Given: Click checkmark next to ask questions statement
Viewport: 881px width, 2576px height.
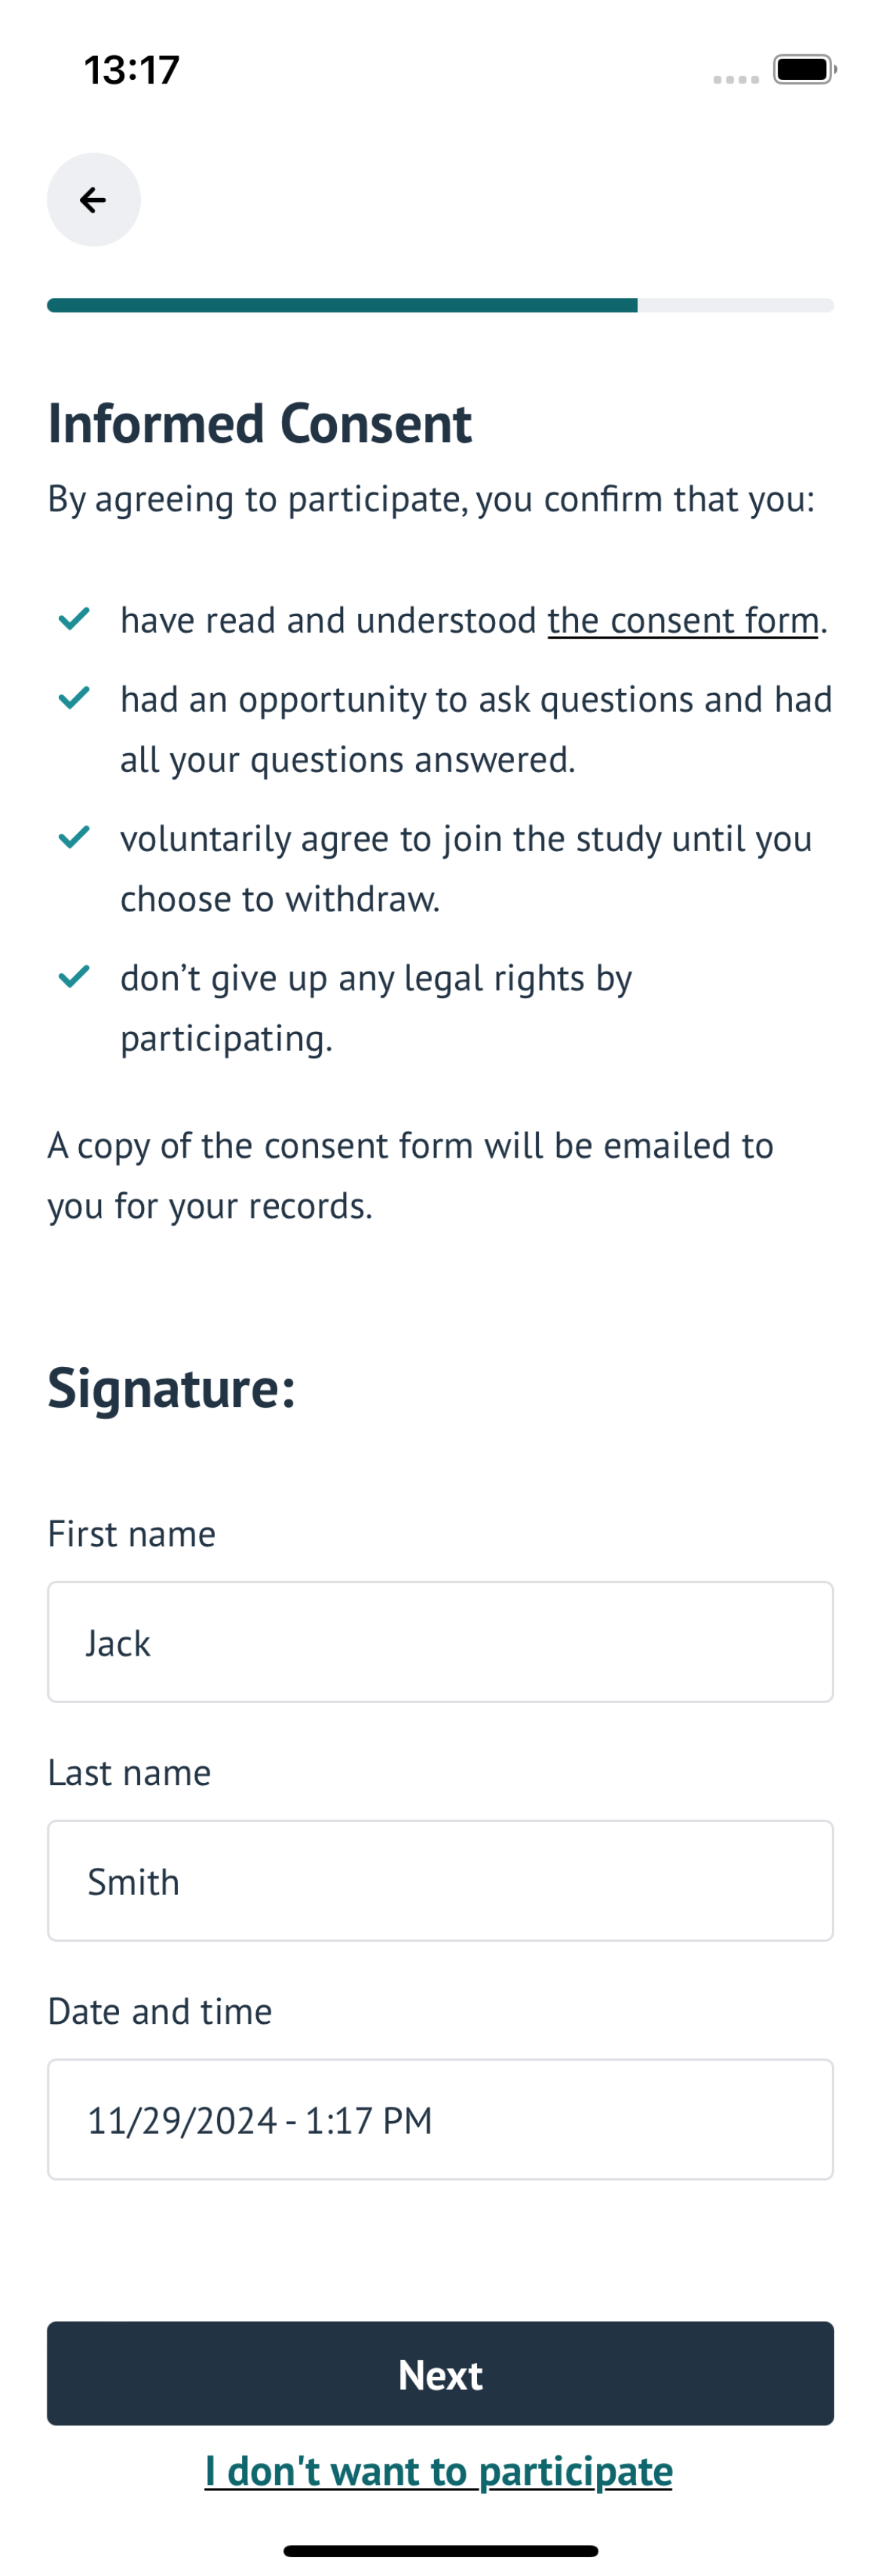Looking at the screenshot, I should [75, 698].
